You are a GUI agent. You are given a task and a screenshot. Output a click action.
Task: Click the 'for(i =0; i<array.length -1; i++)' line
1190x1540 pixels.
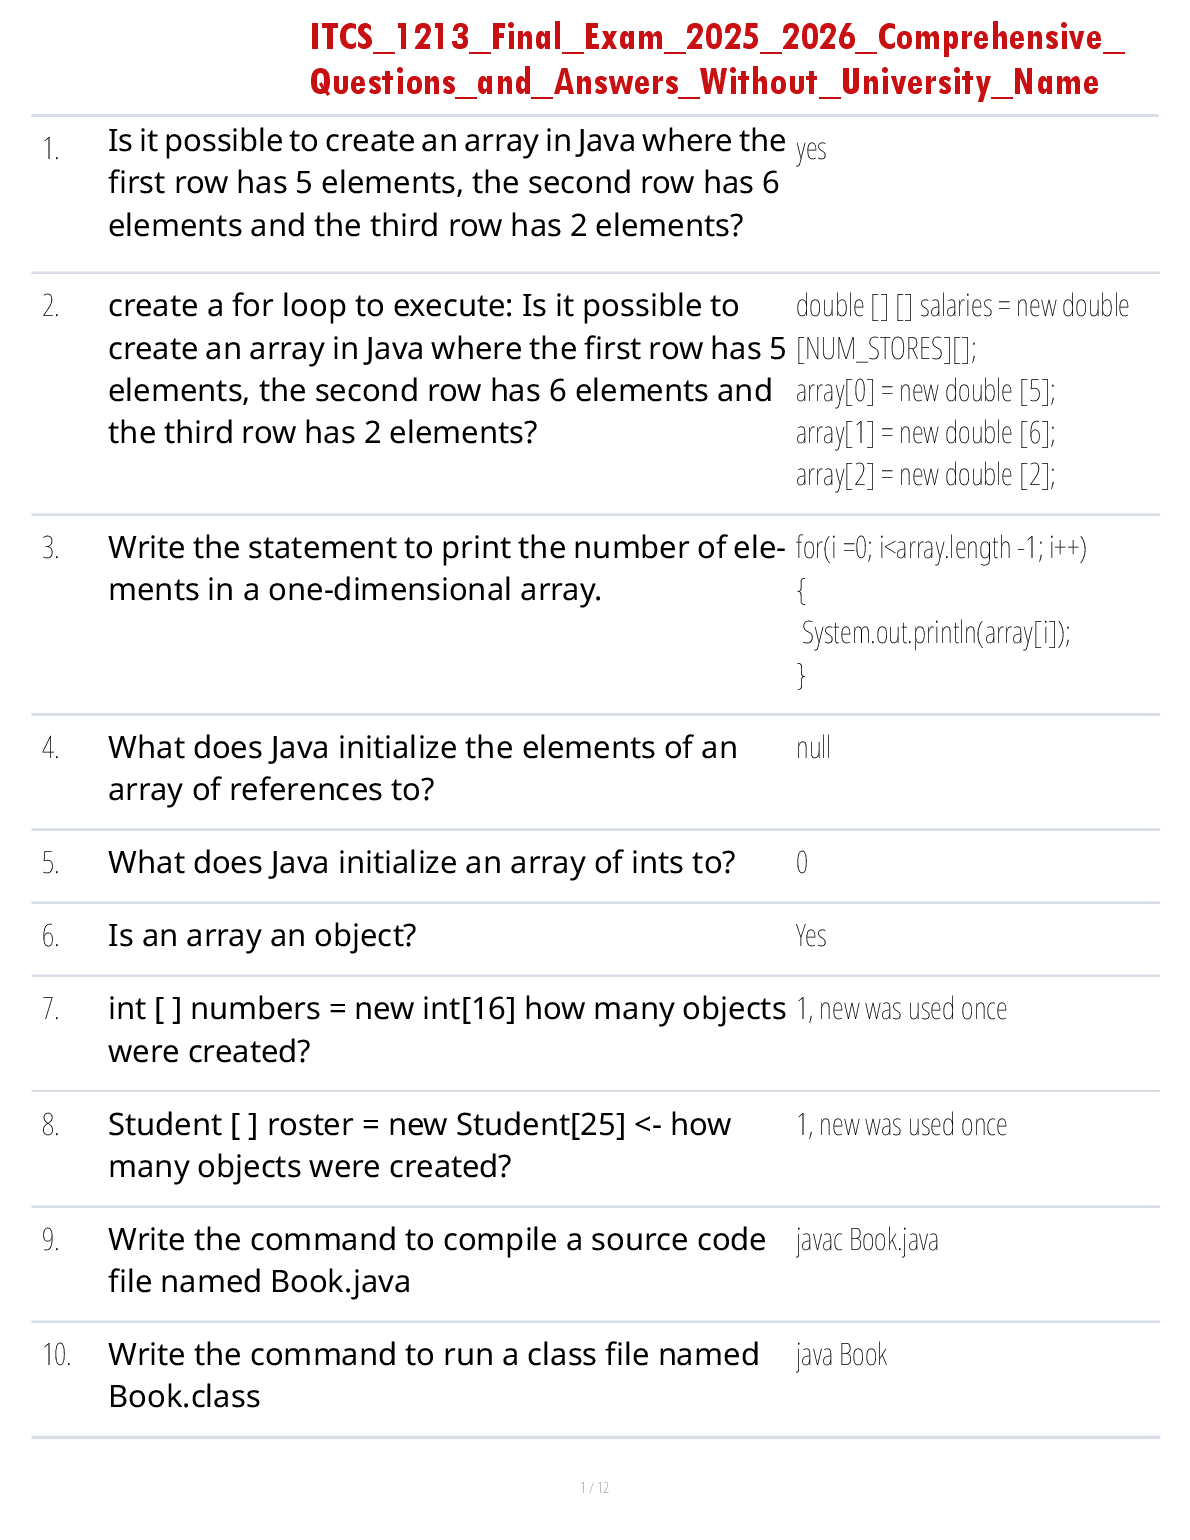point(941,548)
